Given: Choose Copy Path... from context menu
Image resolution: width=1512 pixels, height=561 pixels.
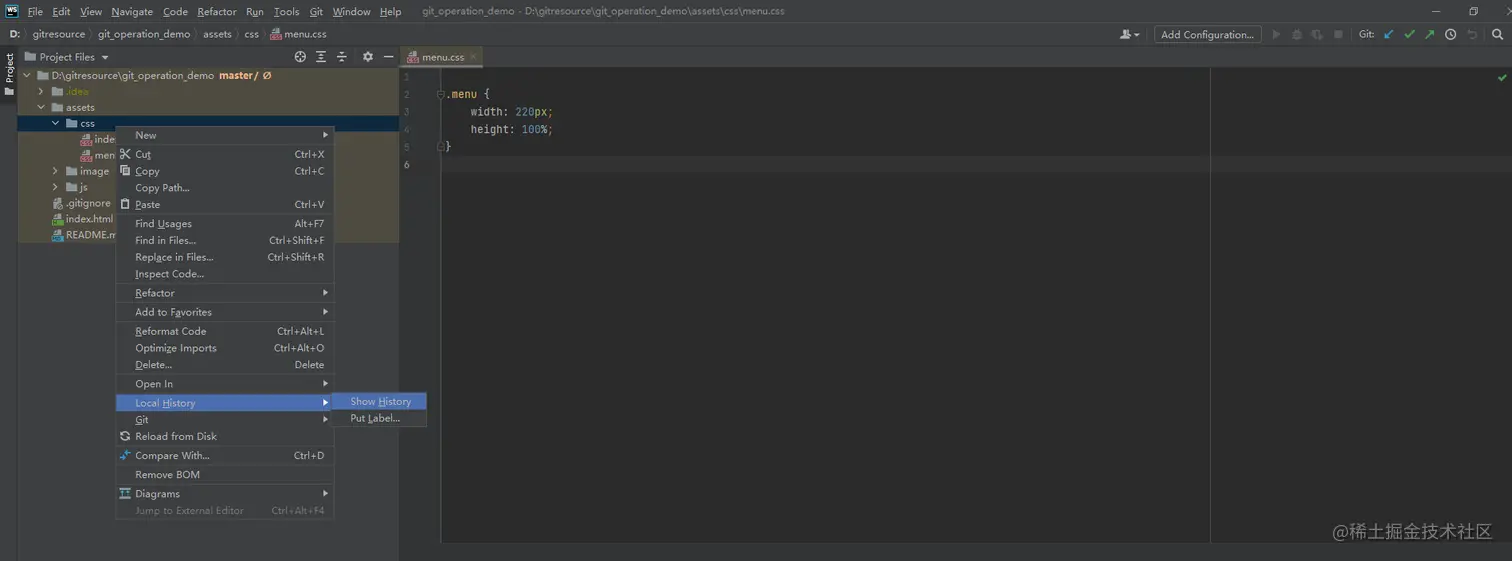Looking at the screenshot, I should pyautogui.click(x=225, y=188).
